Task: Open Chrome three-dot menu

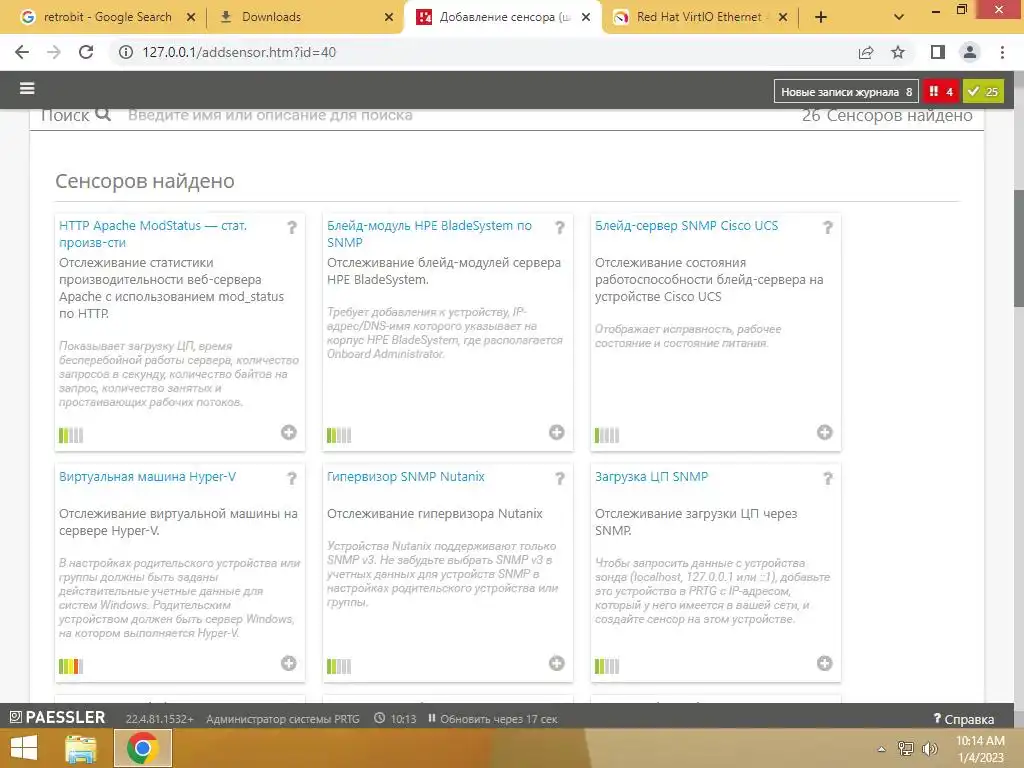Action: click(x=1002, y=52)
